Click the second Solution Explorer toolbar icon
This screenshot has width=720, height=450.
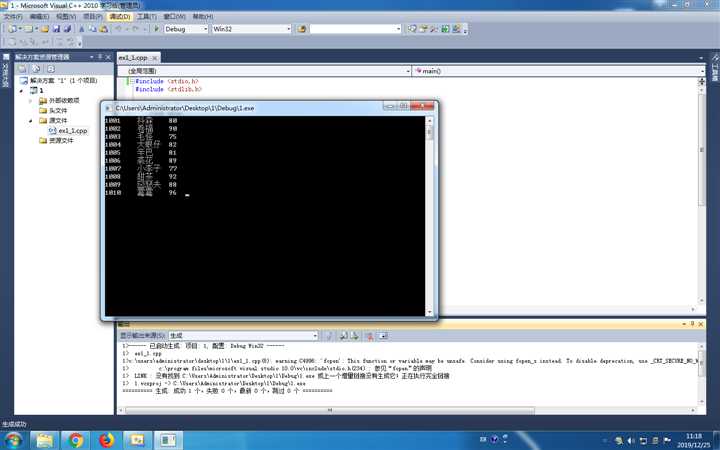click(36, 69)
